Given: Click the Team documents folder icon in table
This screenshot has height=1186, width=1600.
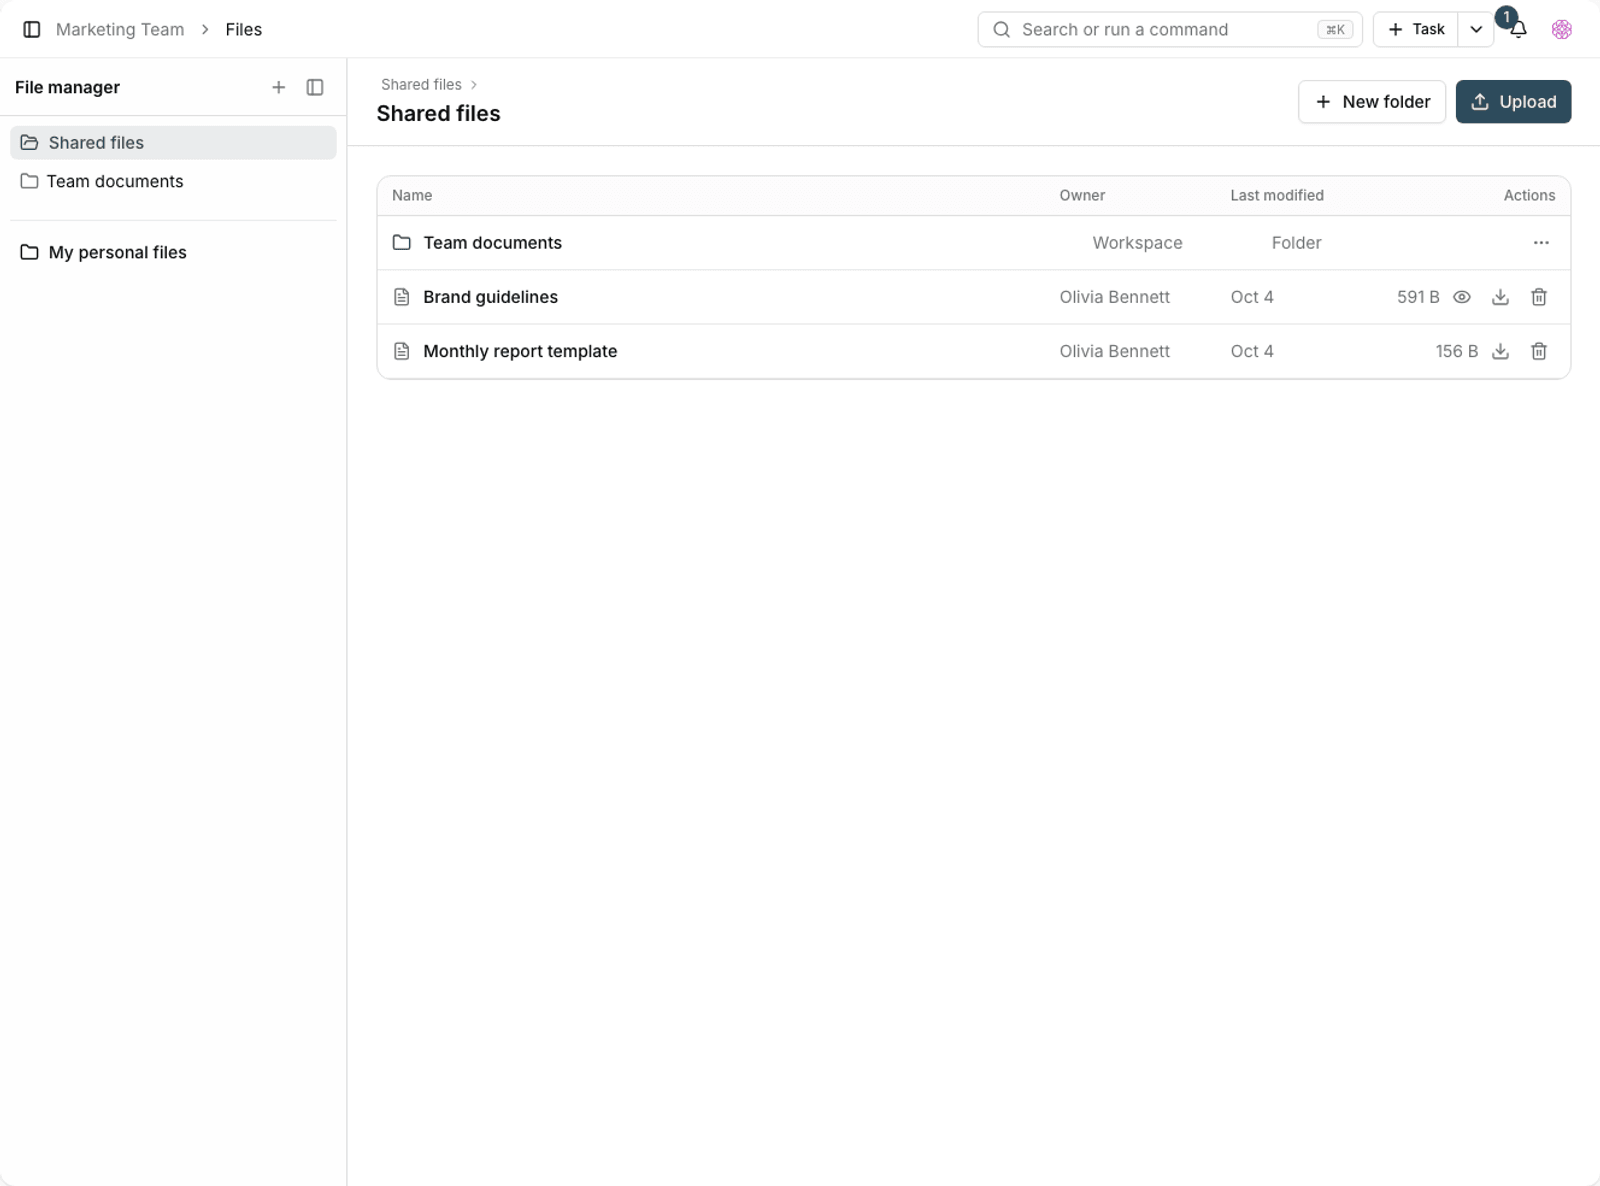Looking at the screenshot, I should pyautogui.click(x=402, y=243).
